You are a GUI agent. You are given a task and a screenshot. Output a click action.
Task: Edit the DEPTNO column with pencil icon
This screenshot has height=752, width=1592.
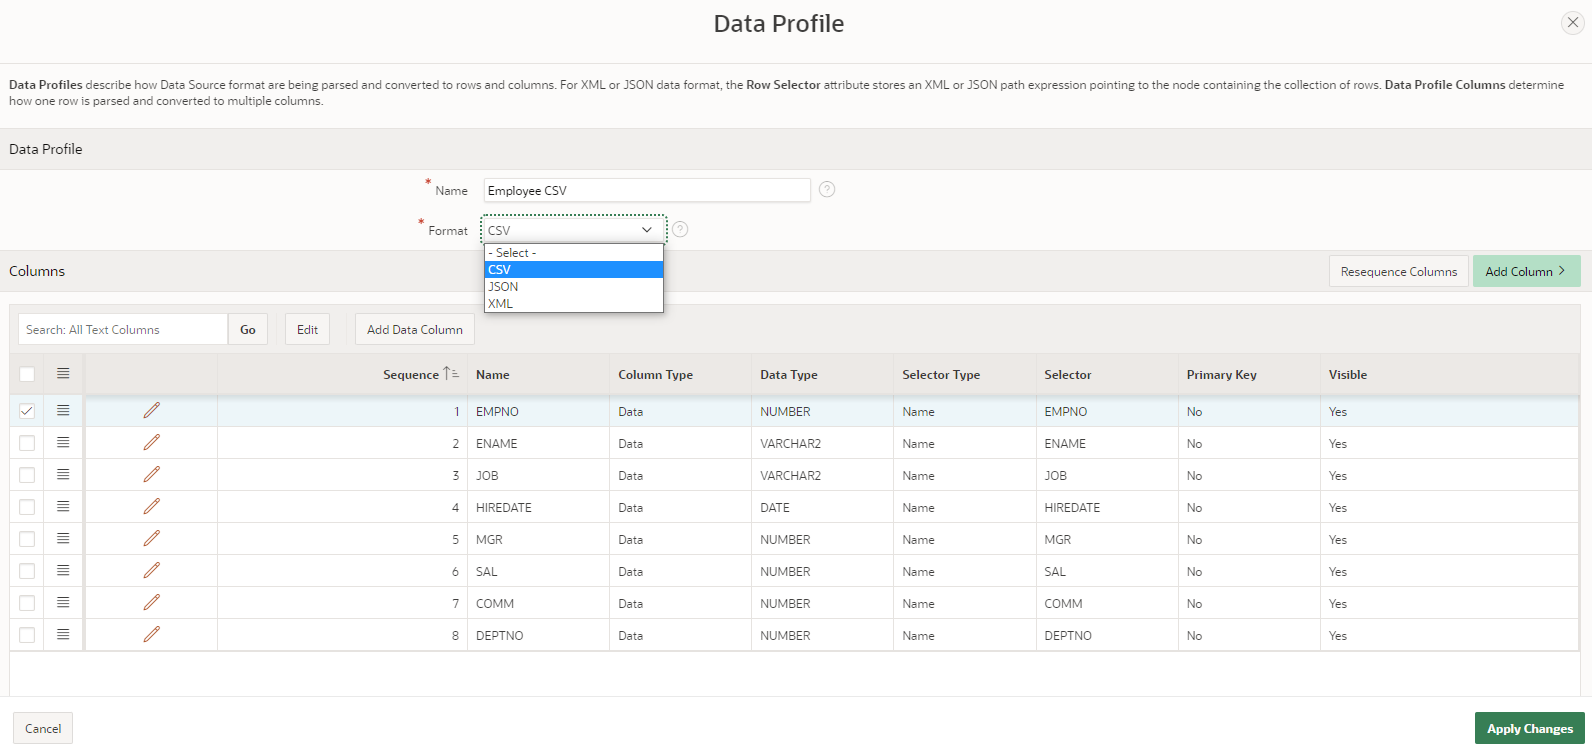pyautogui.click(x=151, y=635)
